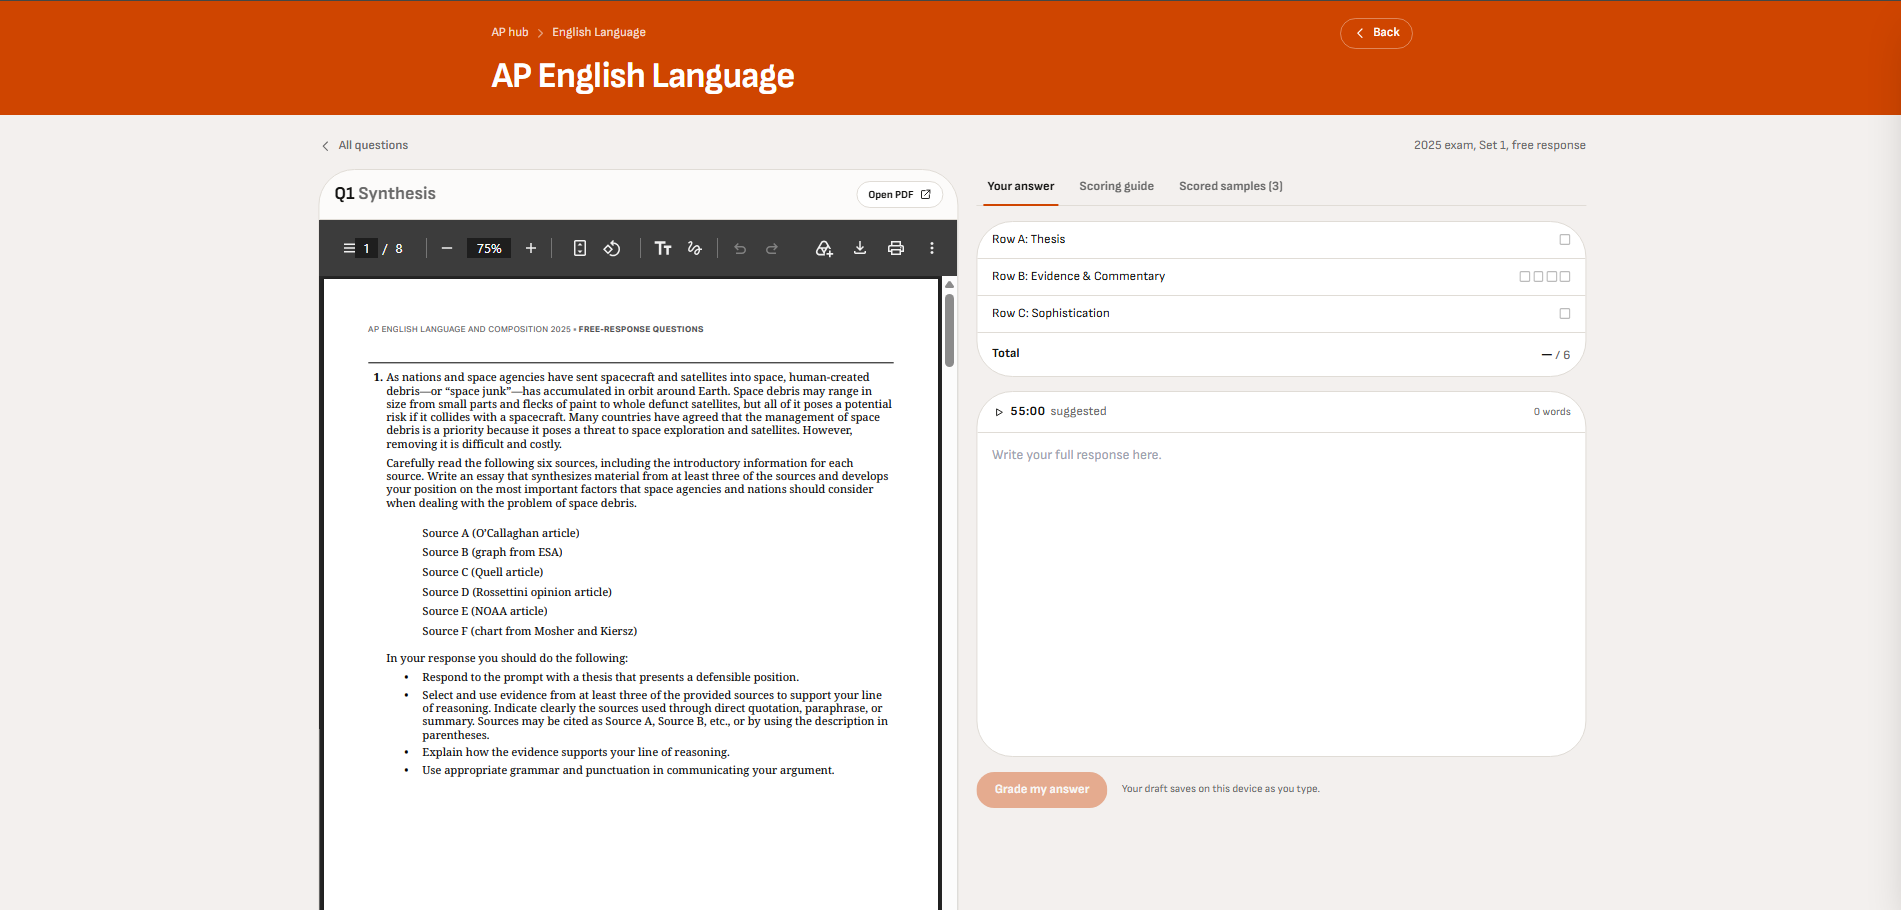The width and height of the screenshot is (1901, 910).
Task: Open the Scoring guide tab
Action: point(1116,186)
